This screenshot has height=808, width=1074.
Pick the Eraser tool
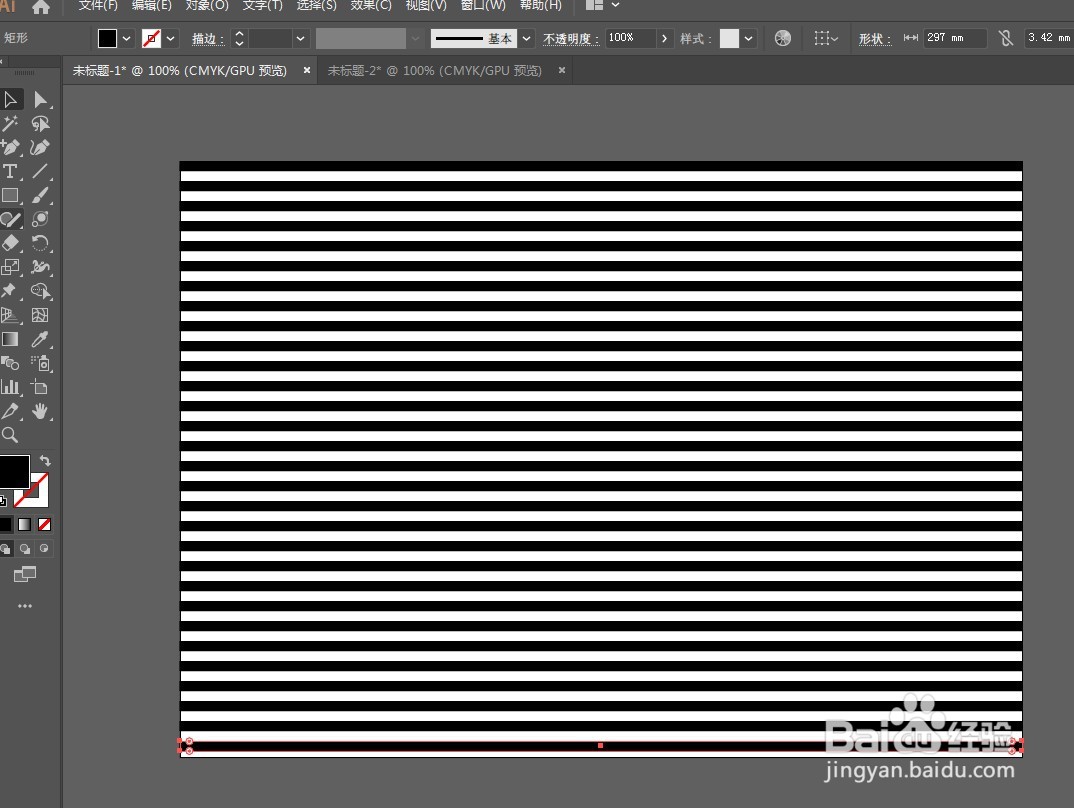pos(10,243)
